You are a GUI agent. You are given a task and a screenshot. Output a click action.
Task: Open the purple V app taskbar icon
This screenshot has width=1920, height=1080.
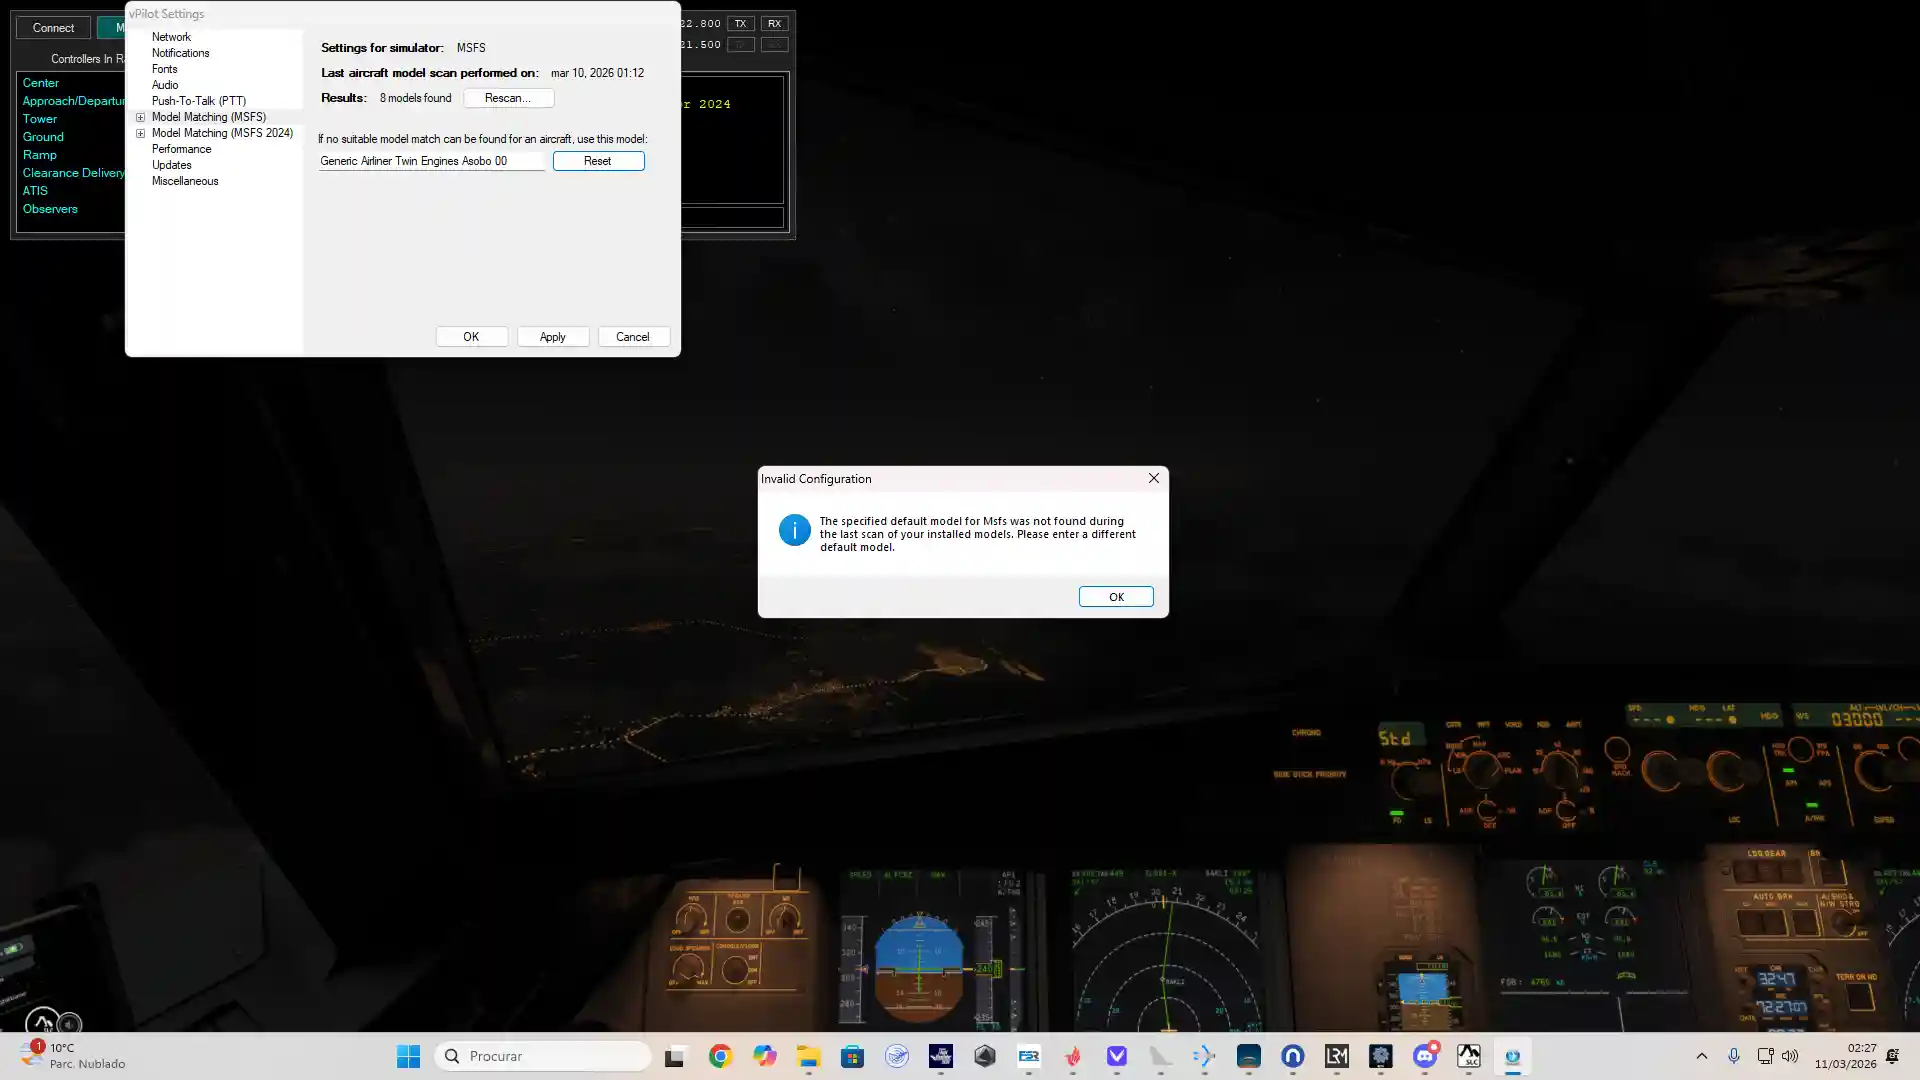point(1117,1056)
